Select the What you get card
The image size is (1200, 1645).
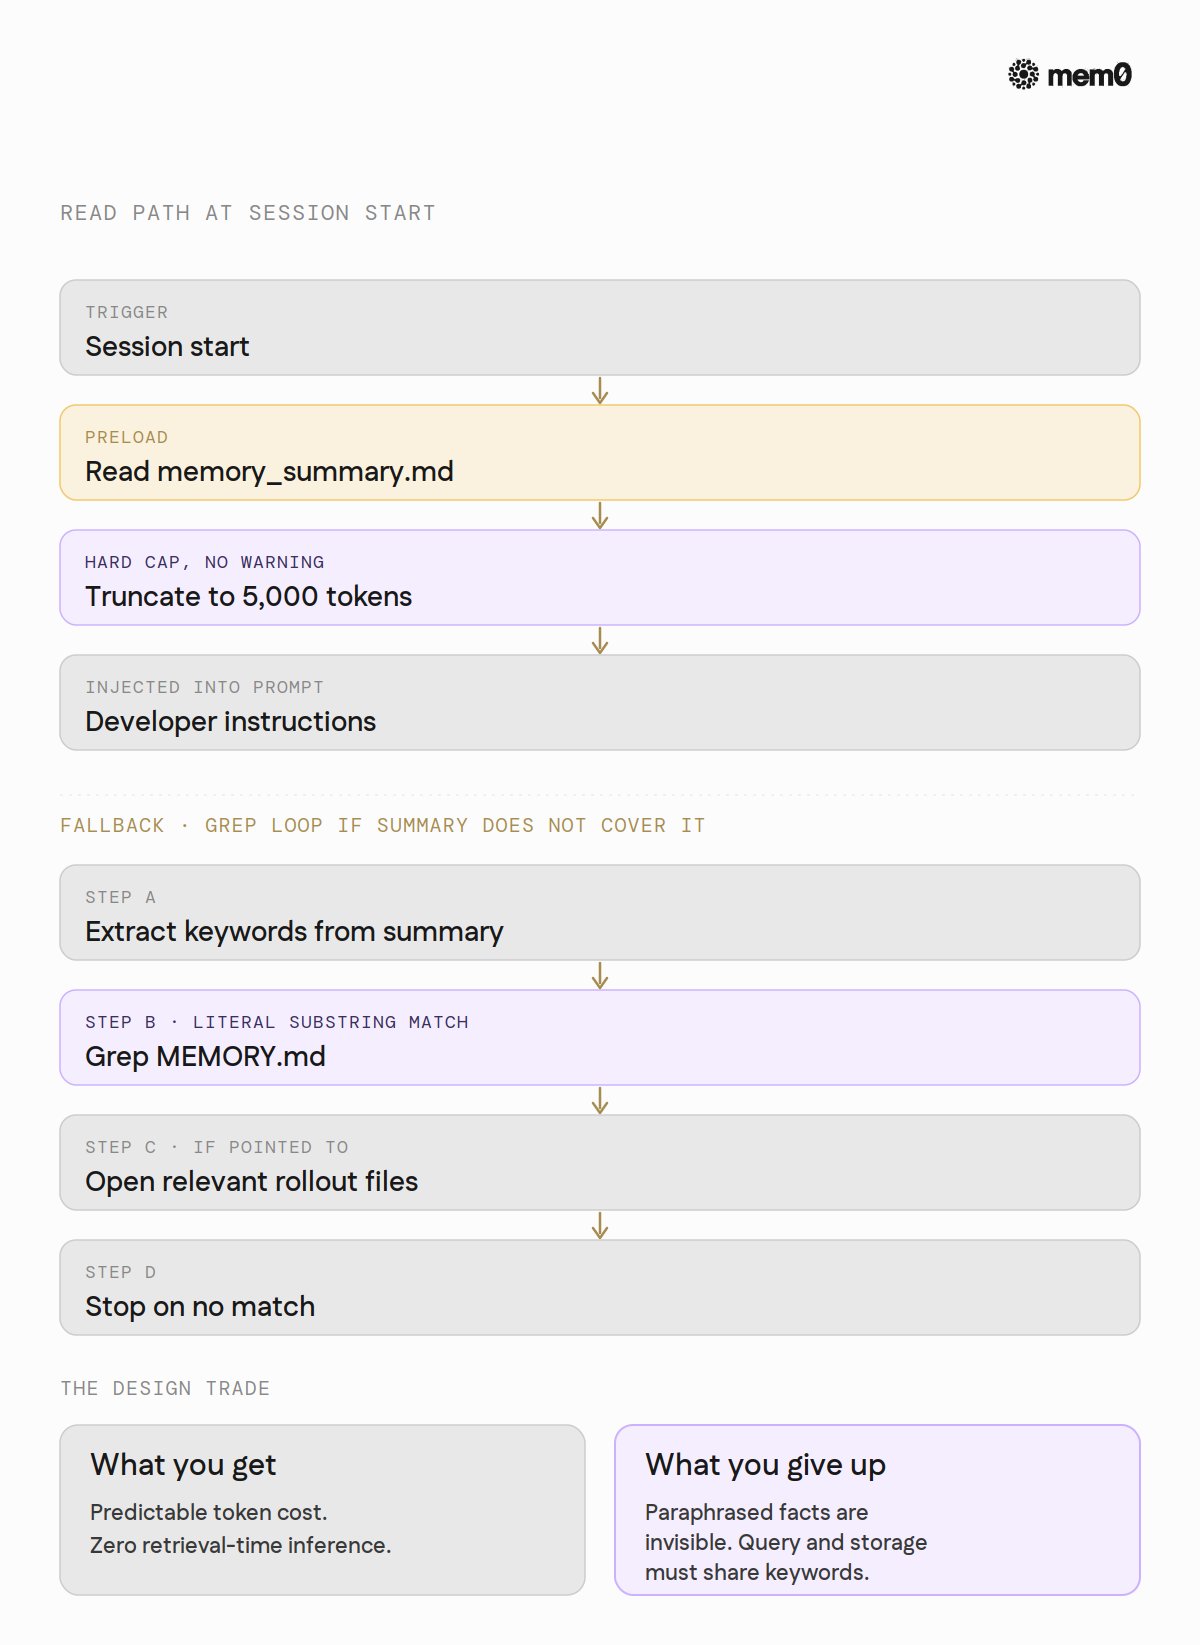click(x=322, y=1510)
